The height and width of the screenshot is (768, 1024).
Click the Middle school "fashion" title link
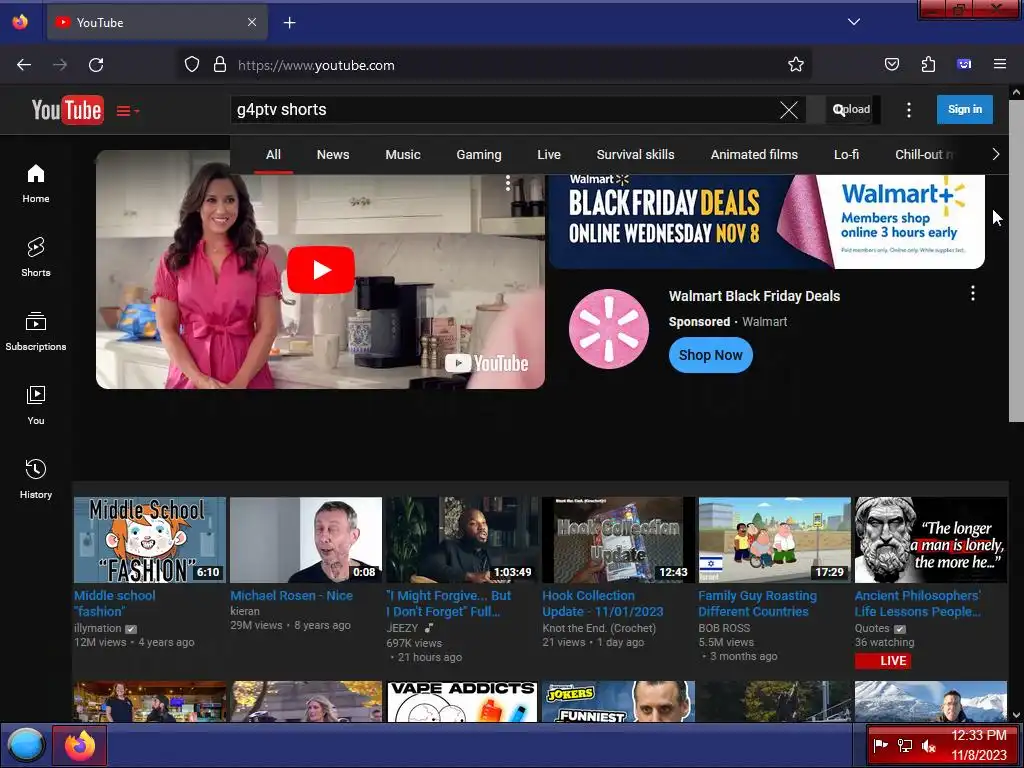pyautogui.click(x=114, y=603)
